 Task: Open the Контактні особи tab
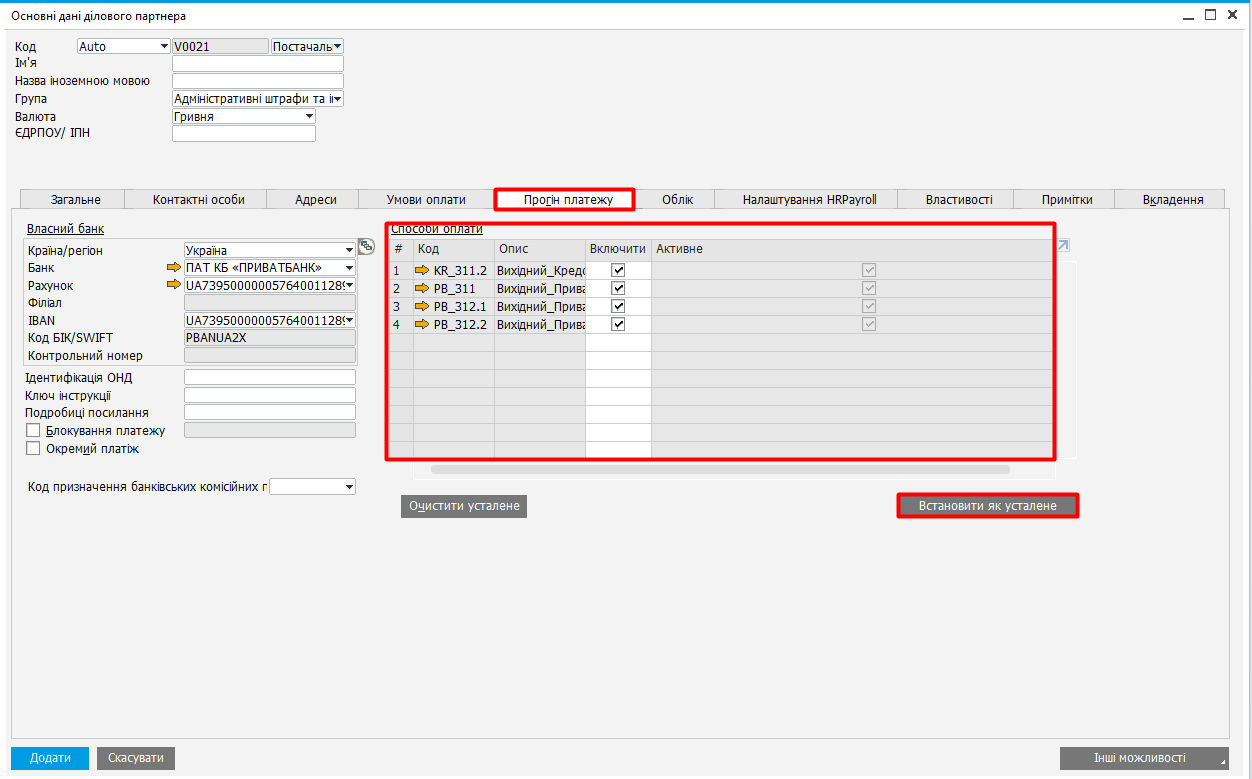coord(198,200)
